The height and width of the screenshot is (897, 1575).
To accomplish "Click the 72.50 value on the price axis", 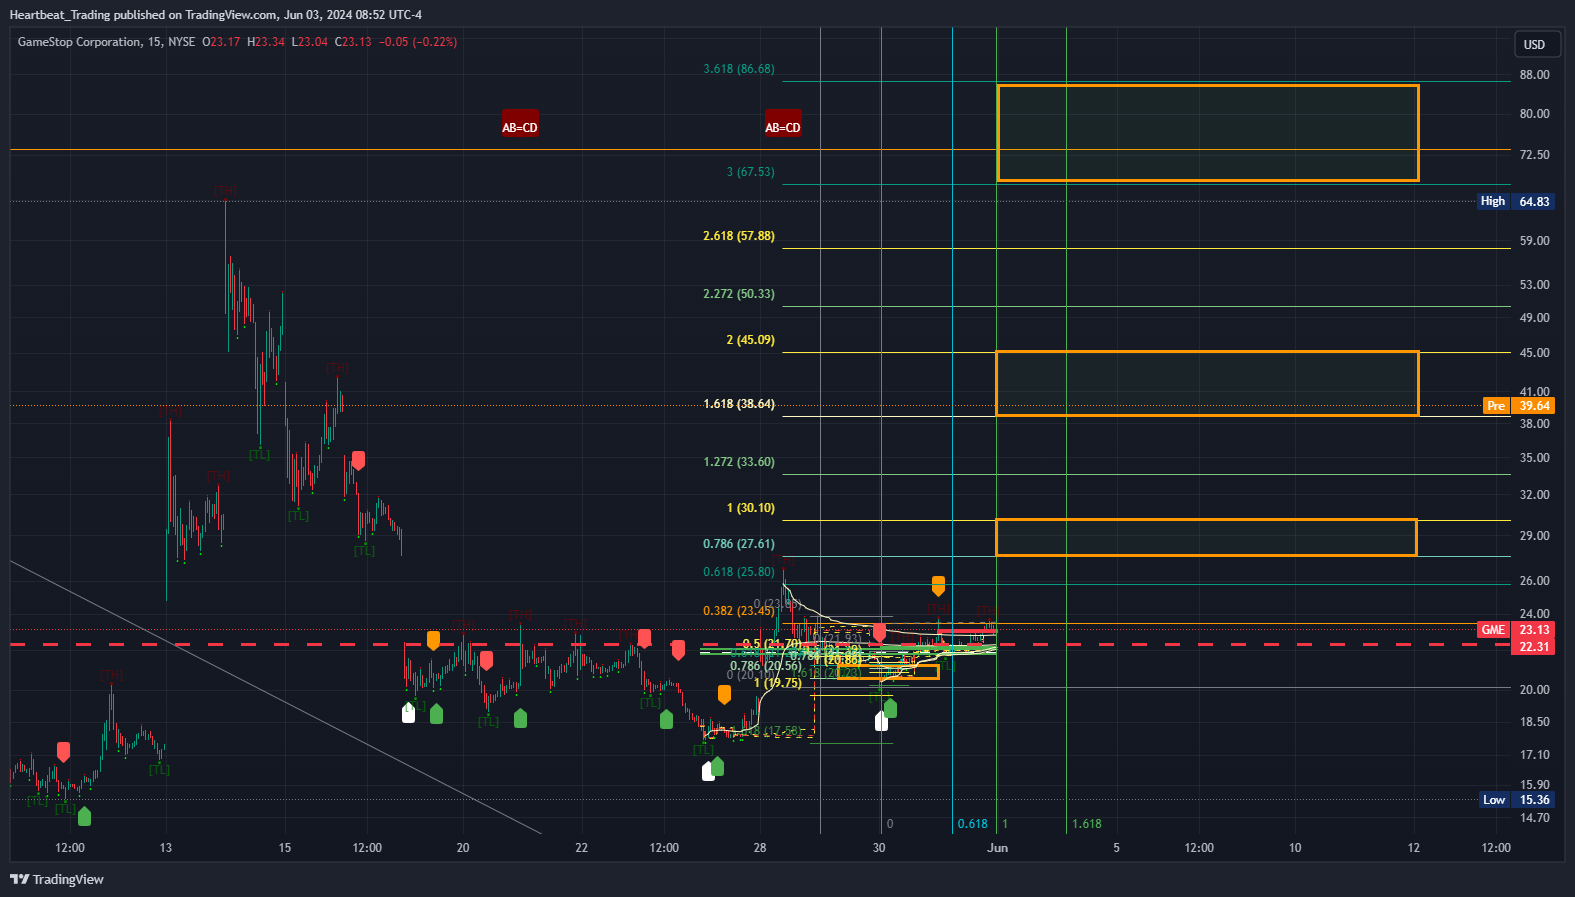I will (1534, 155).
